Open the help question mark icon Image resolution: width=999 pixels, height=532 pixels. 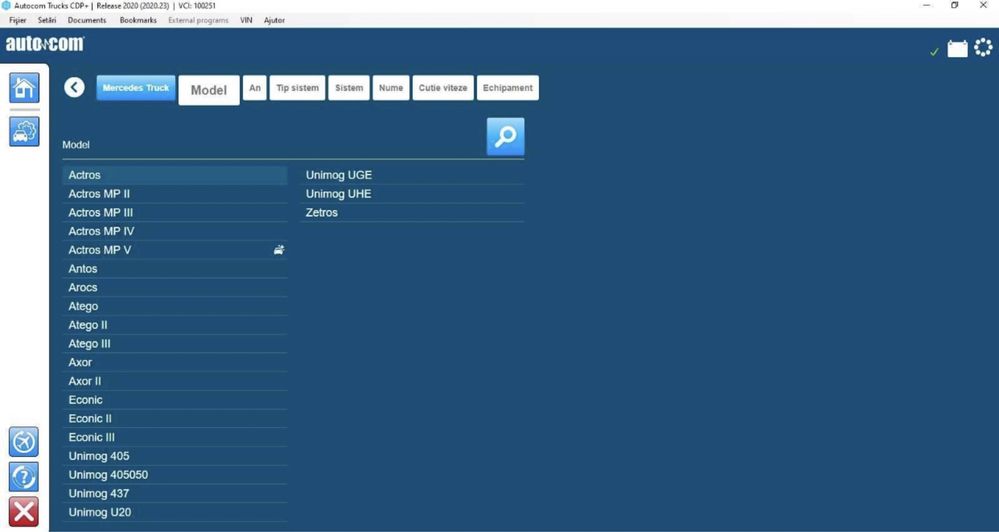pyautogui.click(x=24, y=477)
